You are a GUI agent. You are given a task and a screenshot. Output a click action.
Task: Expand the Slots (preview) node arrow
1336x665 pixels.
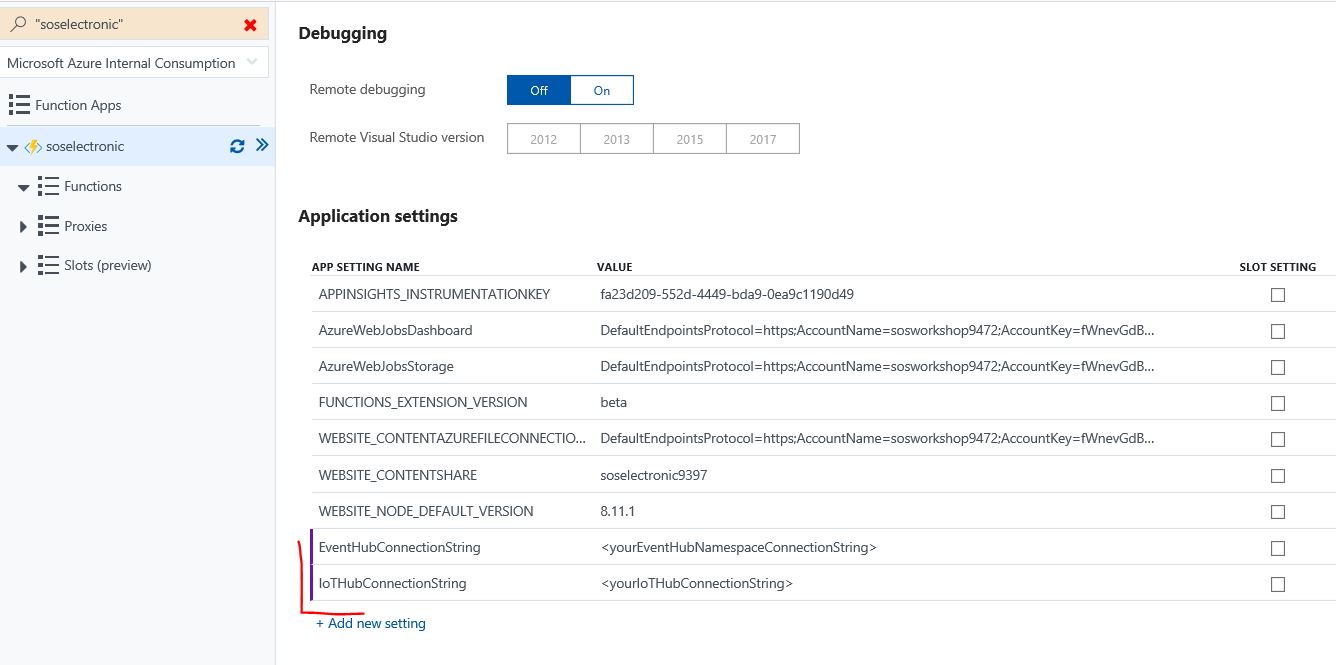coord(24,266)
